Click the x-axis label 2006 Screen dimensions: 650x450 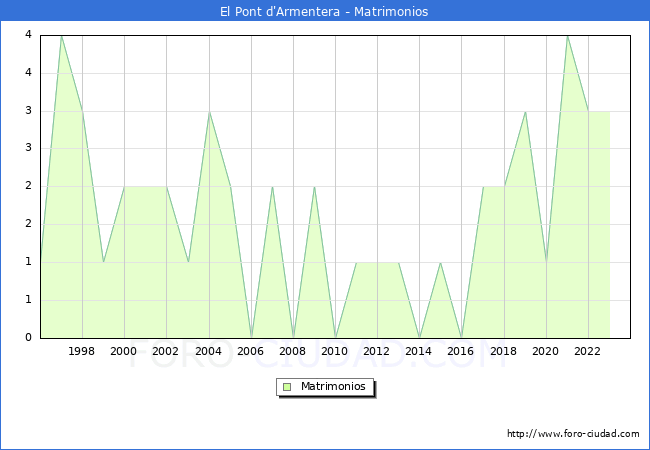[x=250, y=351]
